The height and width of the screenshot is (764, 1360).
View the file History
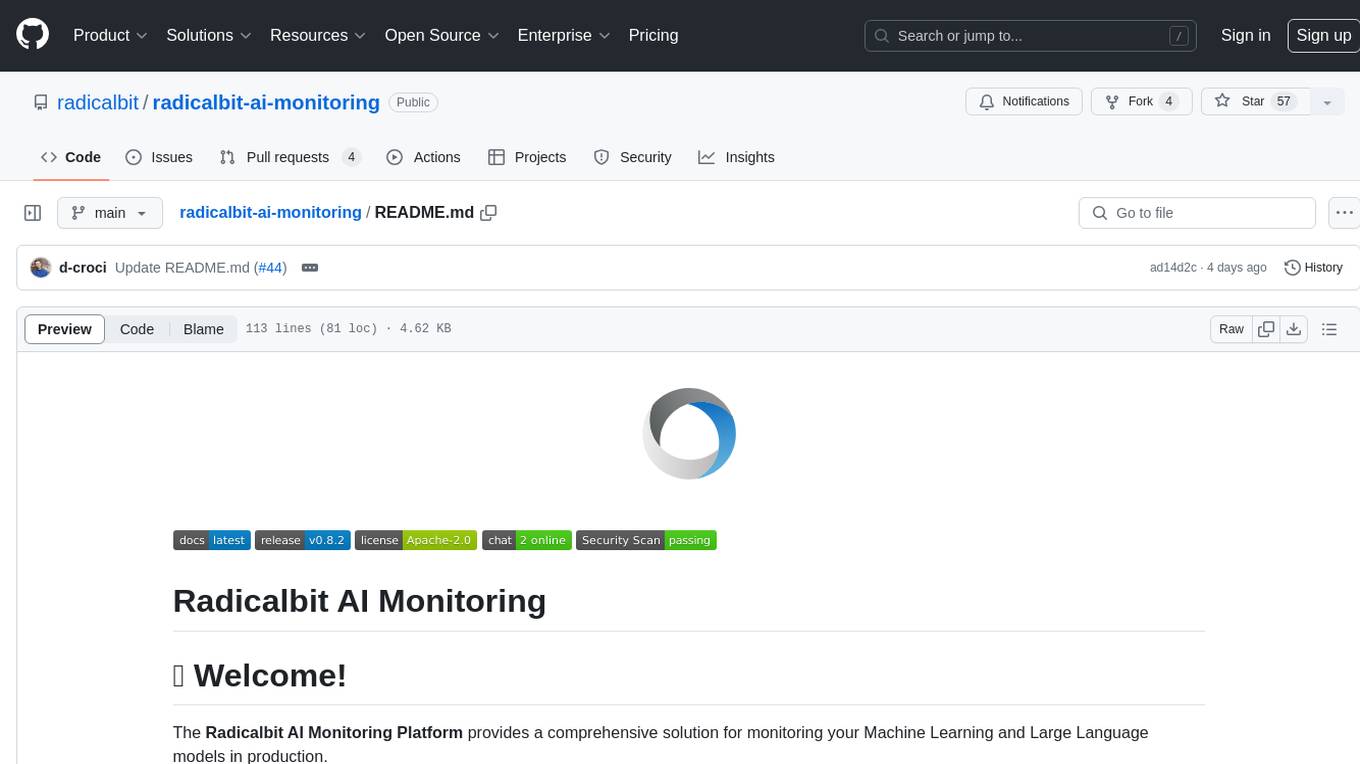[x=1313, y=267]
